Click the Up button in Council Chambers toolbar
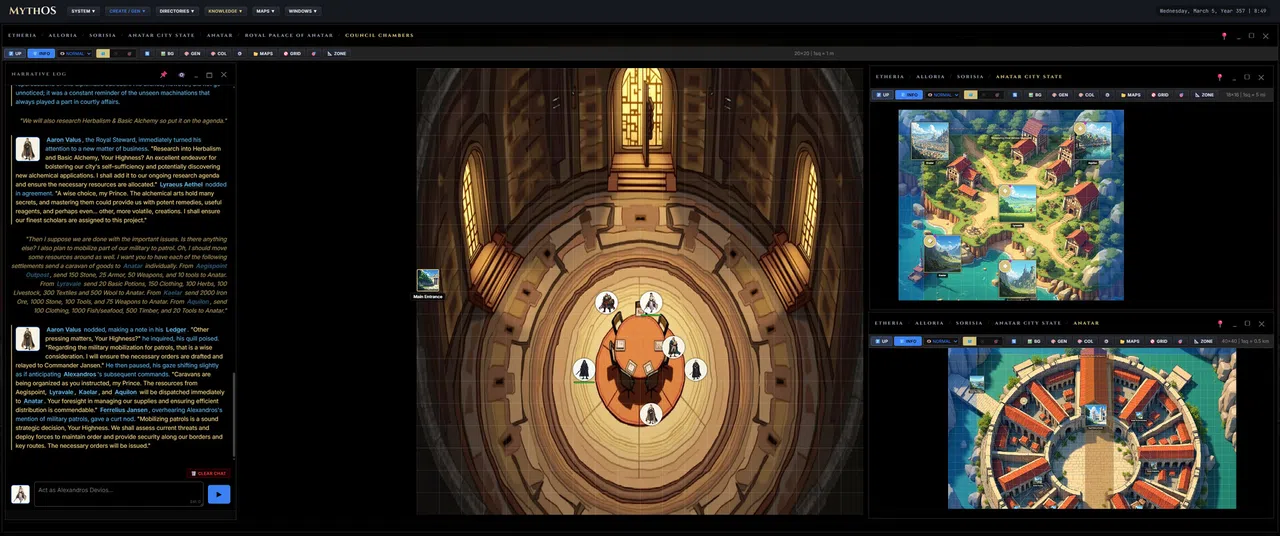Screen dimensions: 1280x536 tap(15, 53)
